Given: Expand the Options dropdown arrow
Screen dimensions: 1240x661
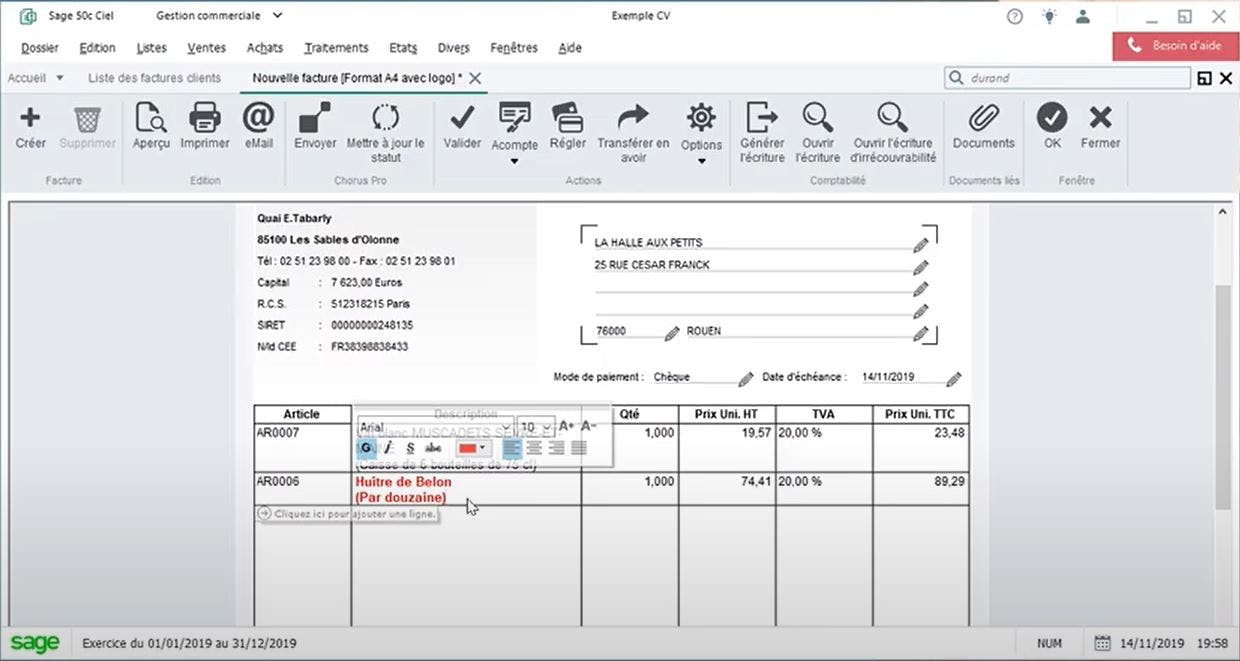Looking at the screenshot, I should pos(701,161).
